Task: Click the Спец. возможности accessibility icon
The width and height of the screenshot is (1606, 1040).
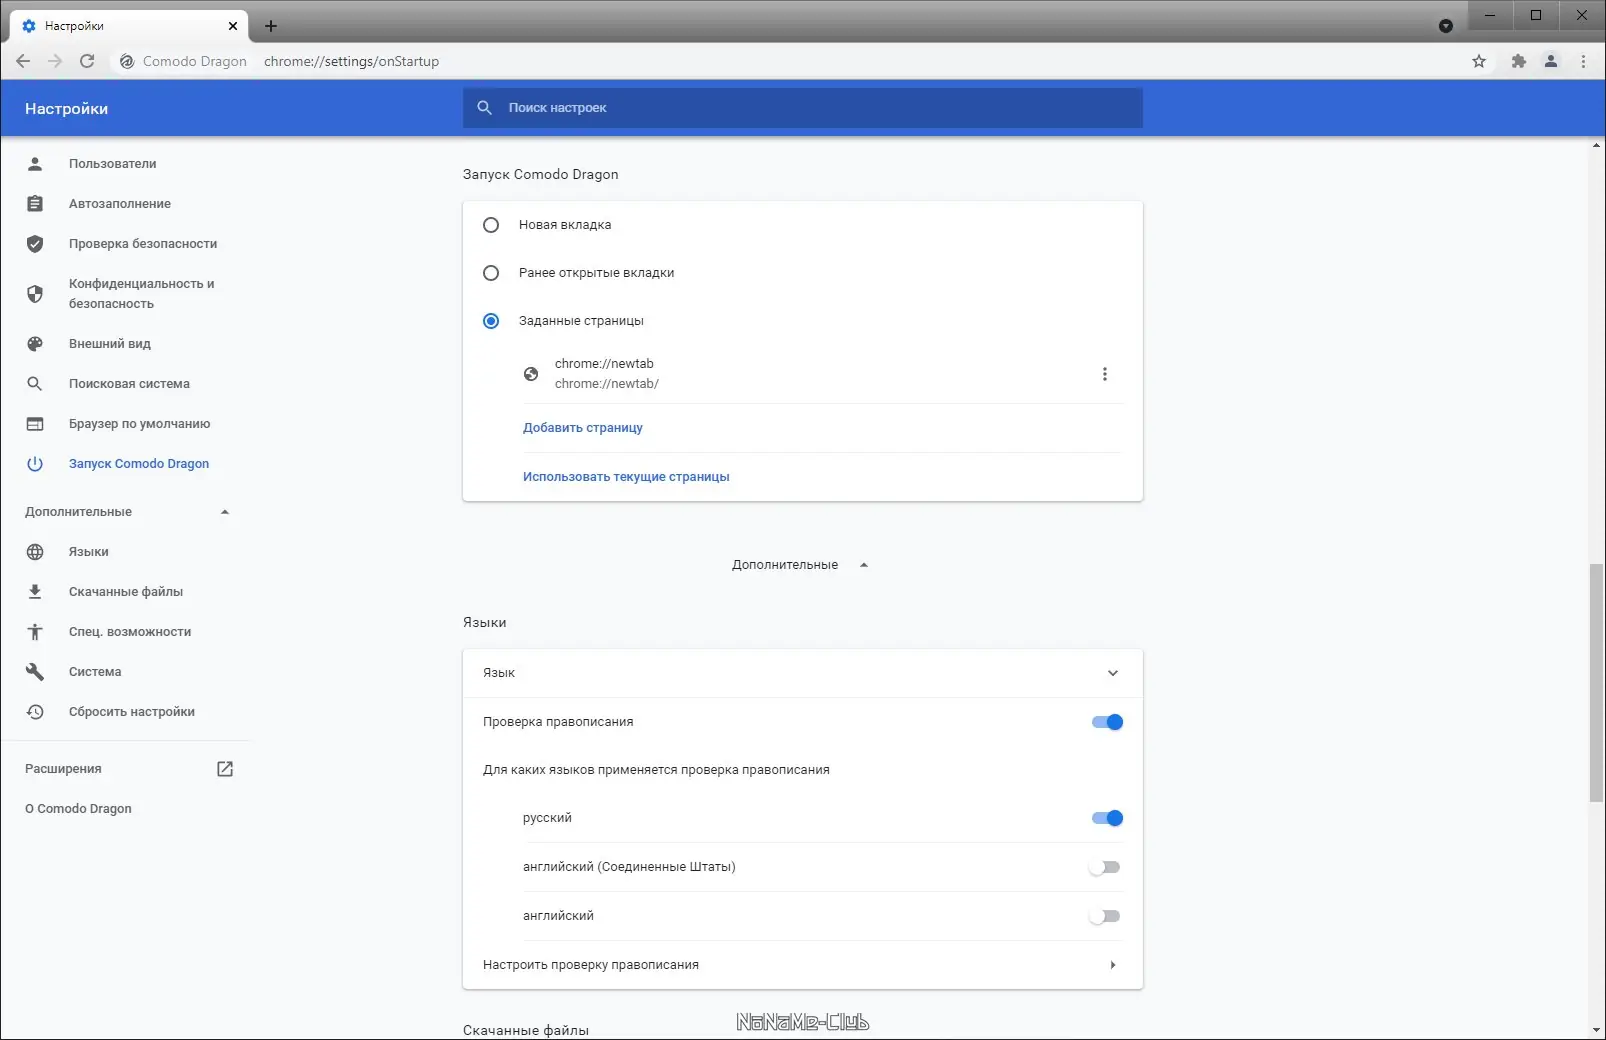Action: 35,632
